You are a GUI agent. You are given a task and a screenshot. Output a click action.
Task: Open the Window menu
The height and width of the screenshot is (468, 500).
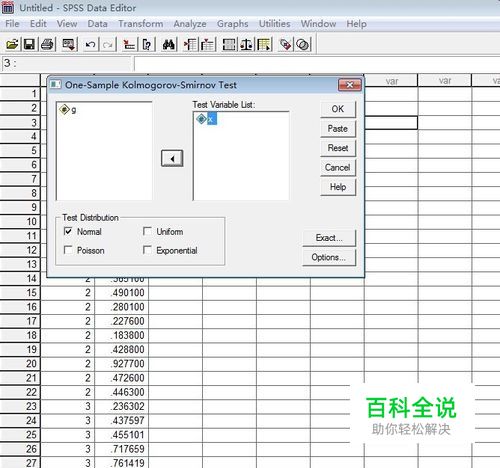[x=318, y=24]
